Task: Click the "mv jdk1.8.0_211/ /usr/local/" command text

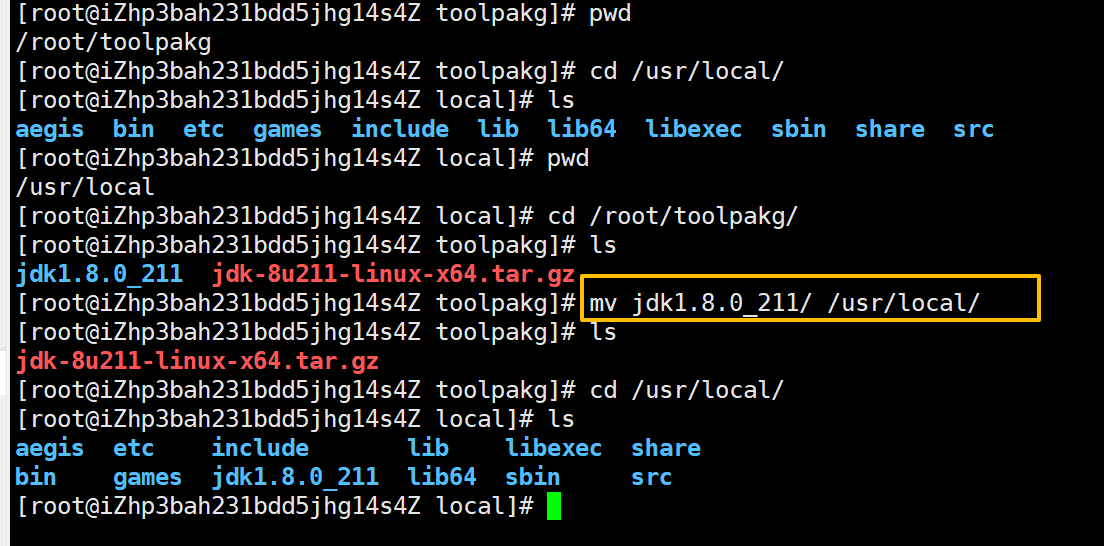Action: [784, 304]
